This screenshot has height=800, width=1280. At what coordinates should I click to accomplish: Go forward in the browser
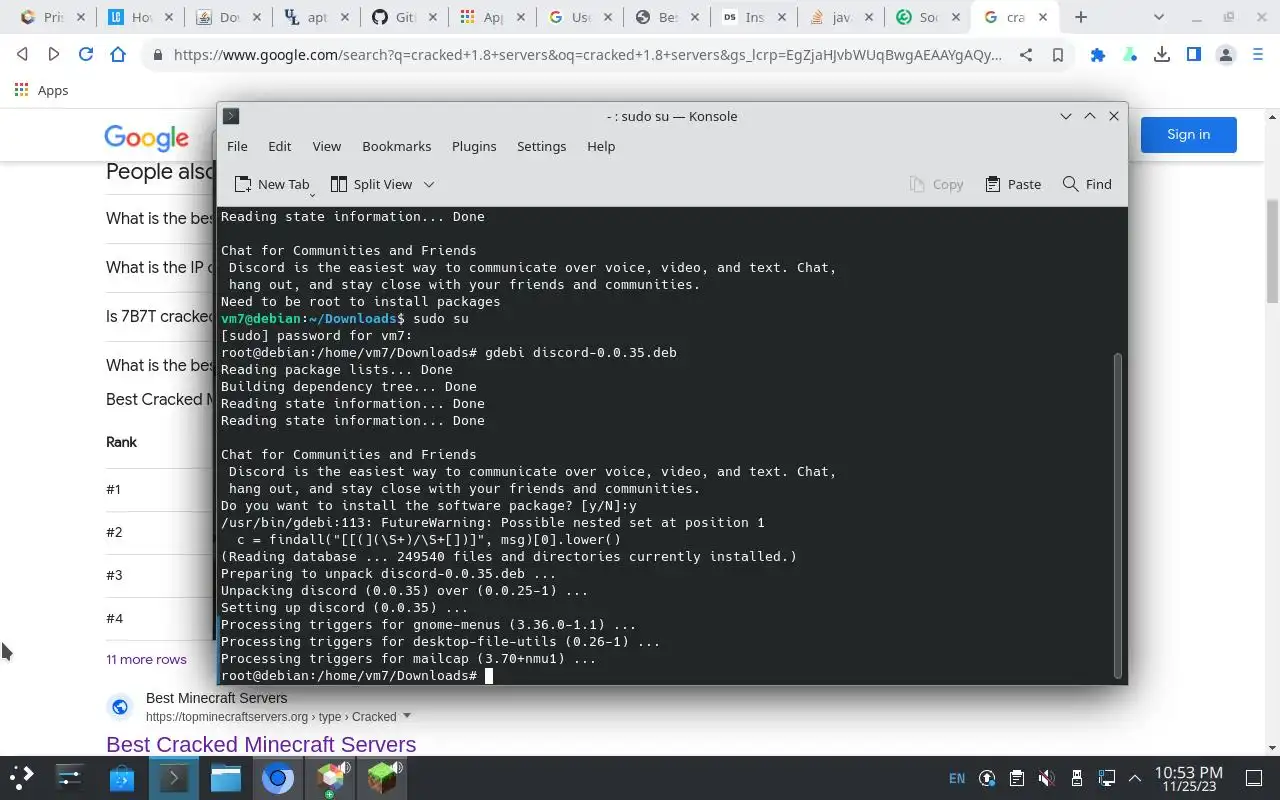tap(54, 55)
